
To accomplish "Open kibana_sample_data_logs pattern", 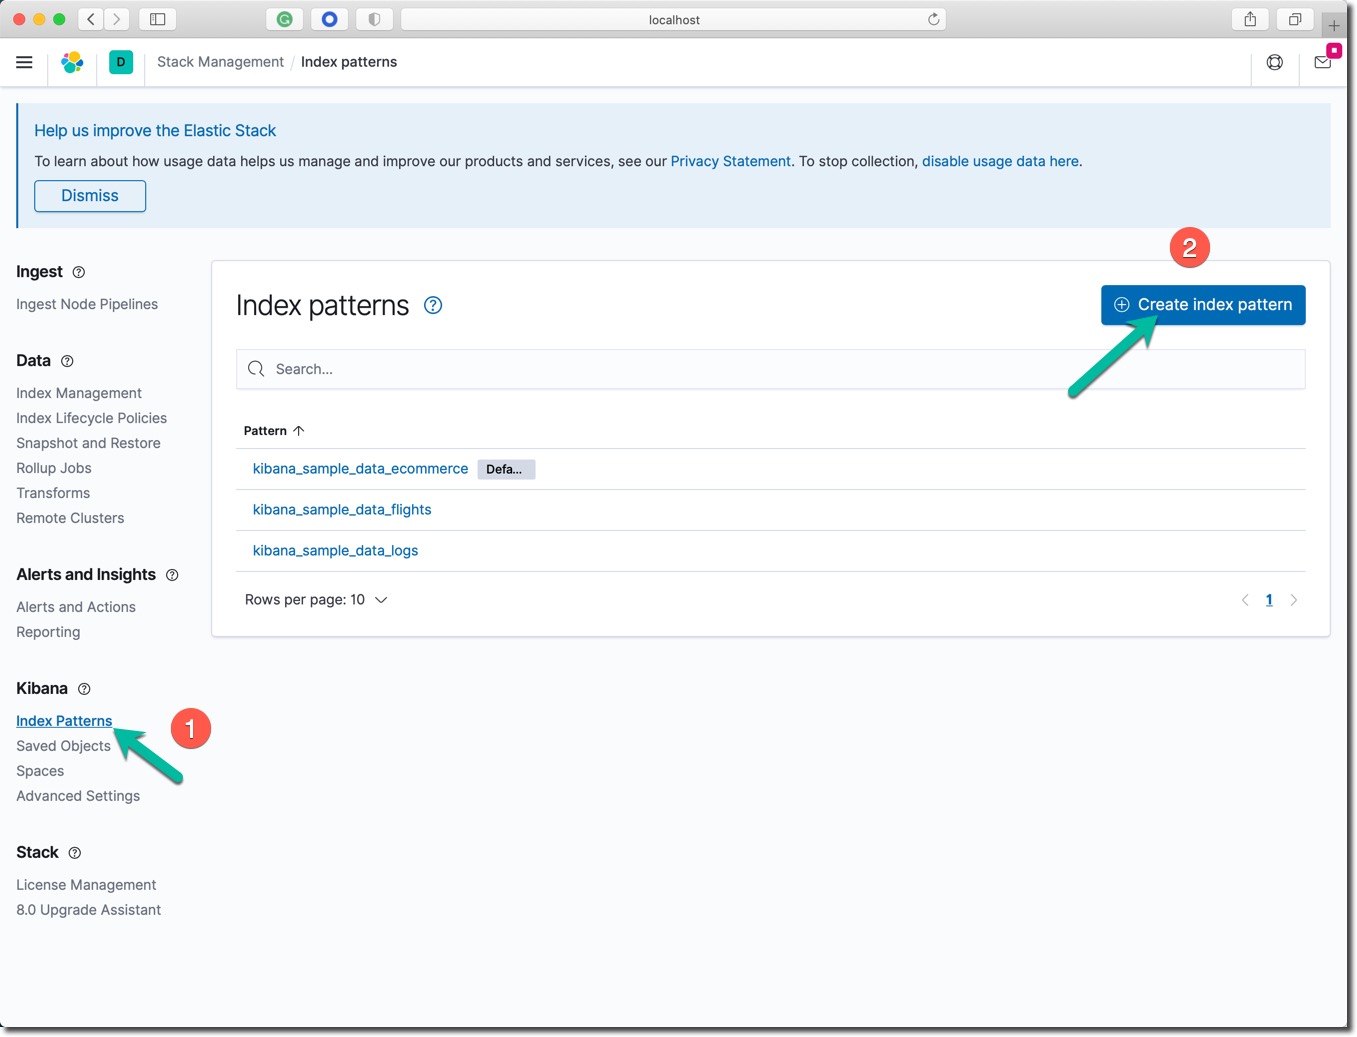I will pyautogui.click(x=335, y=551).
